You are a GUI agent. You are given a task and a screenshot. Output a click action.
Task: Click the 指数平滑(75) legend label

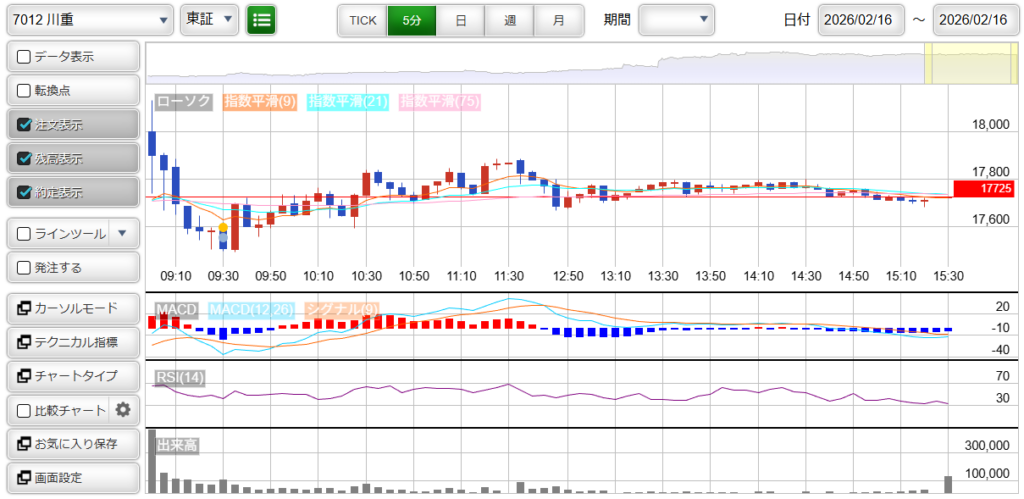(439, 102)
